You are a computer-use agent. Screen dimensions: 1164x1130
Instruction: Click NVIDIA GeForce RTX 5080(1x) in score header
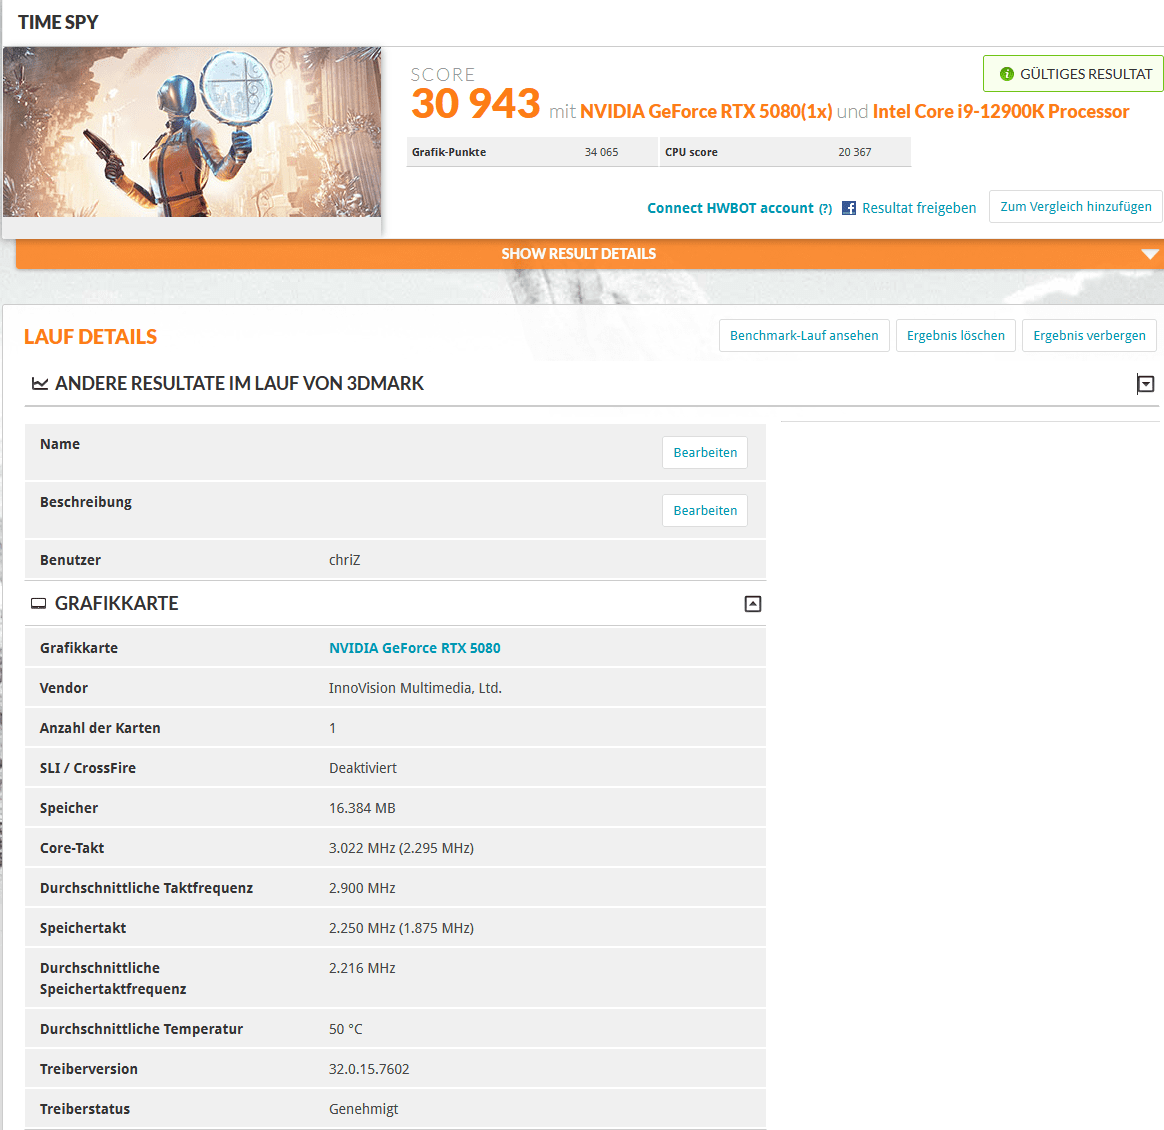[706, 111]
